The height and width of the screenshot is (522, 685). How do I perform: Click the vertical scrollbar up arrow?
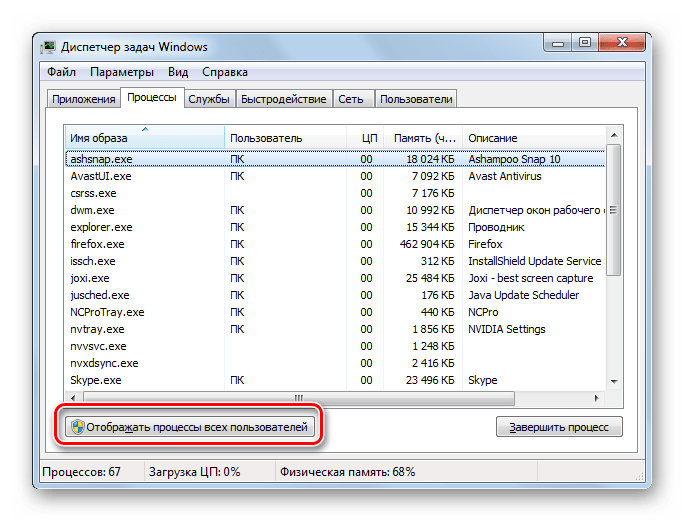[614, 135]
